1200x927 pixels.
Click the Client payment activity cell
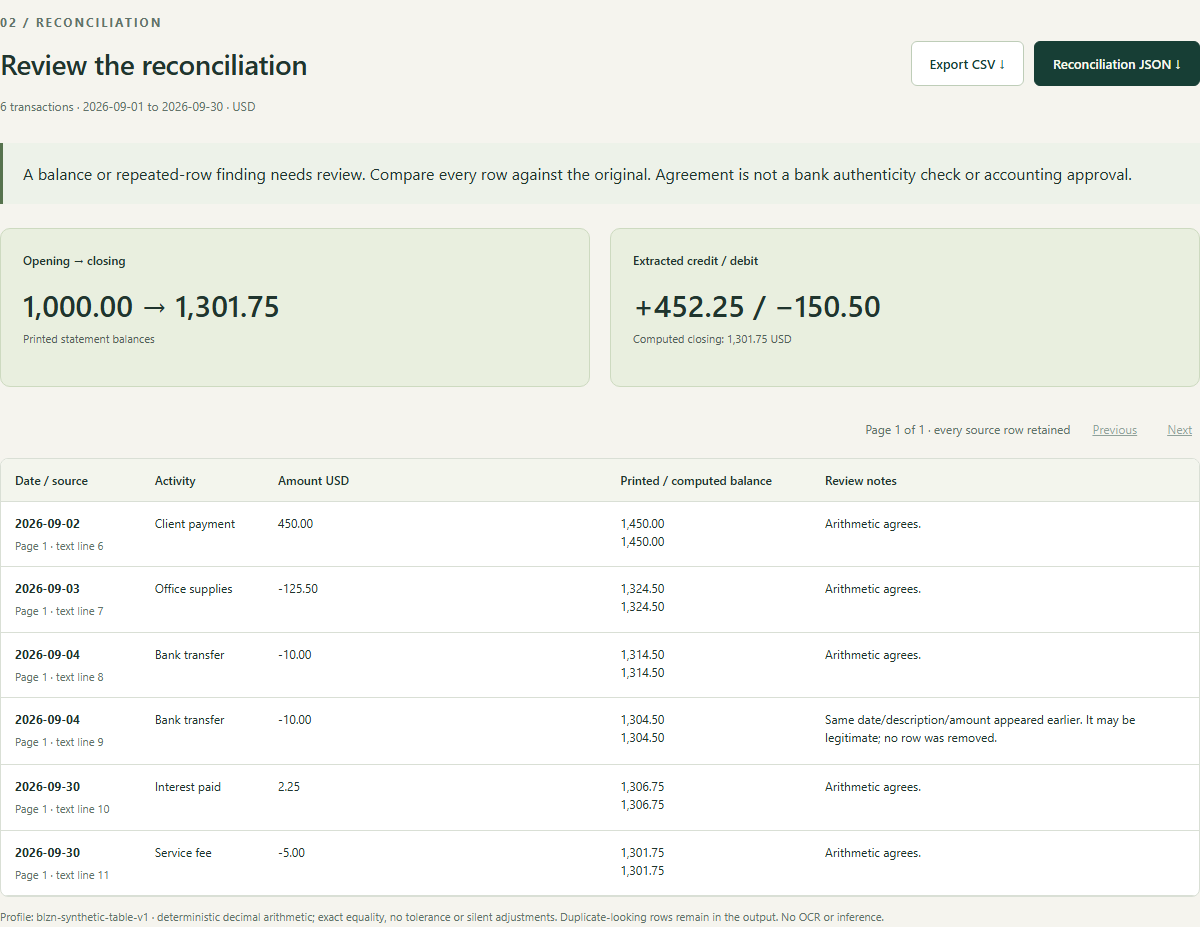(195, 524)
